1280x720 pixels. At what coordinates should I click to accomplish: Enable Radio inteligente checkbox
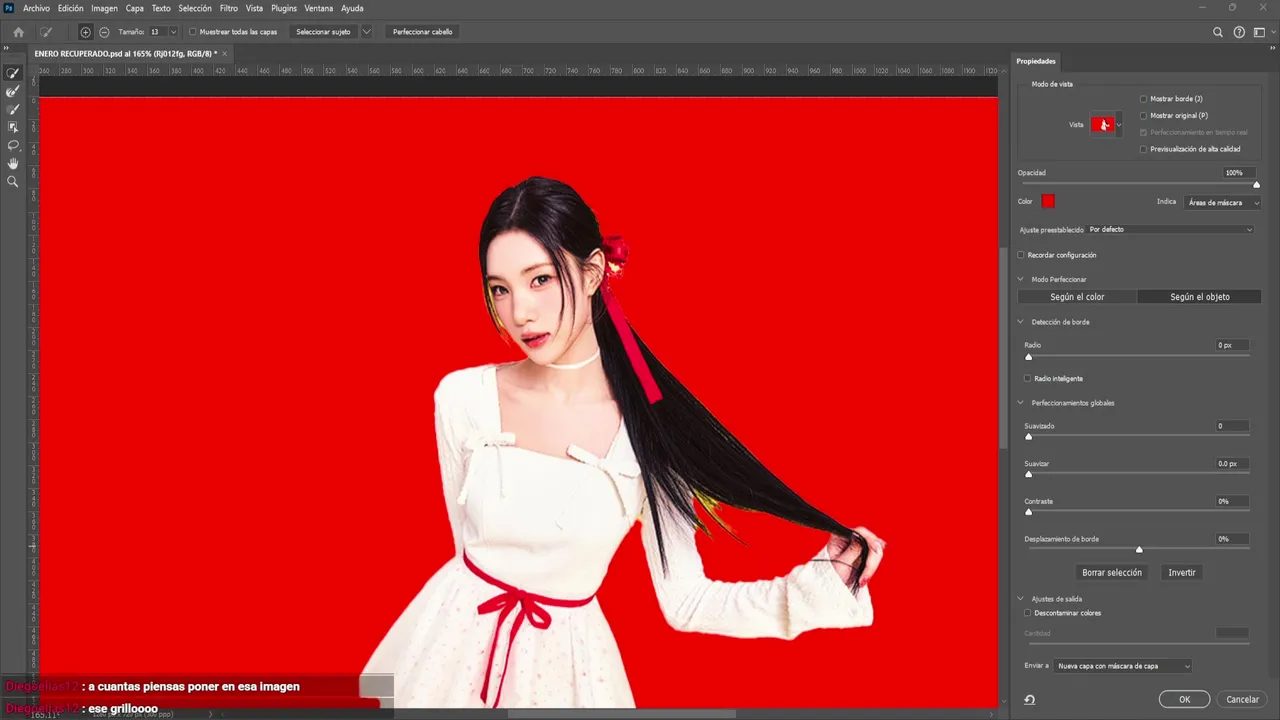coord(1028,379)
